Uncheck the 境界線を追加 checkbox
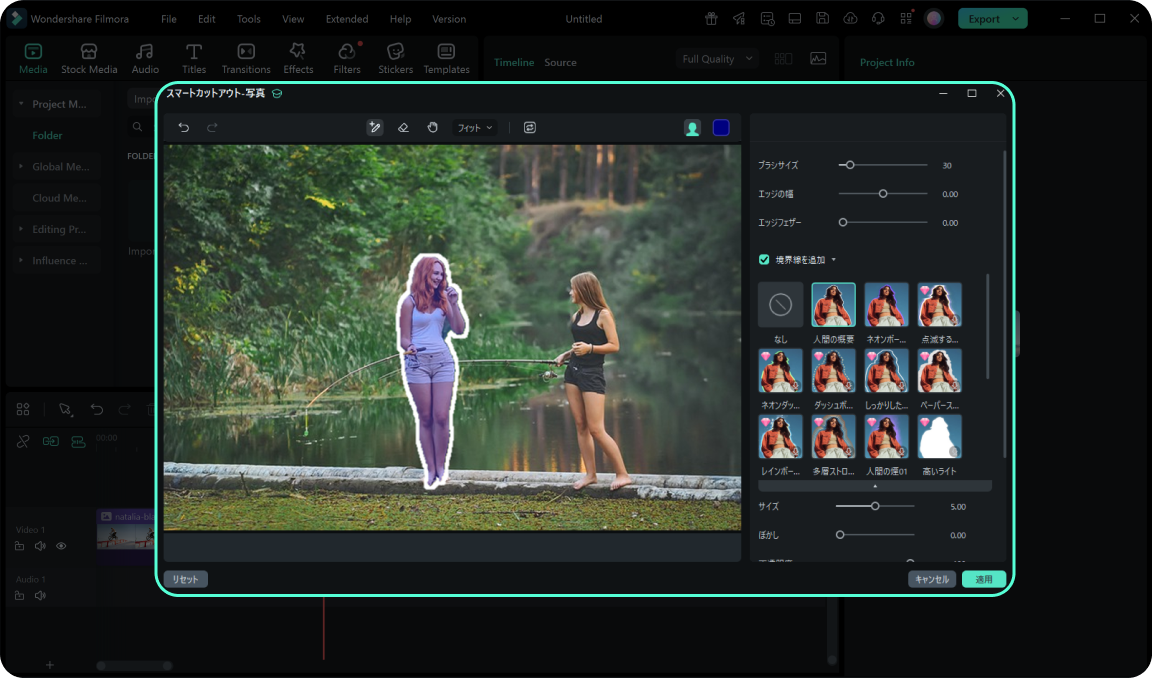1152x678 pixels. point(765,260)
